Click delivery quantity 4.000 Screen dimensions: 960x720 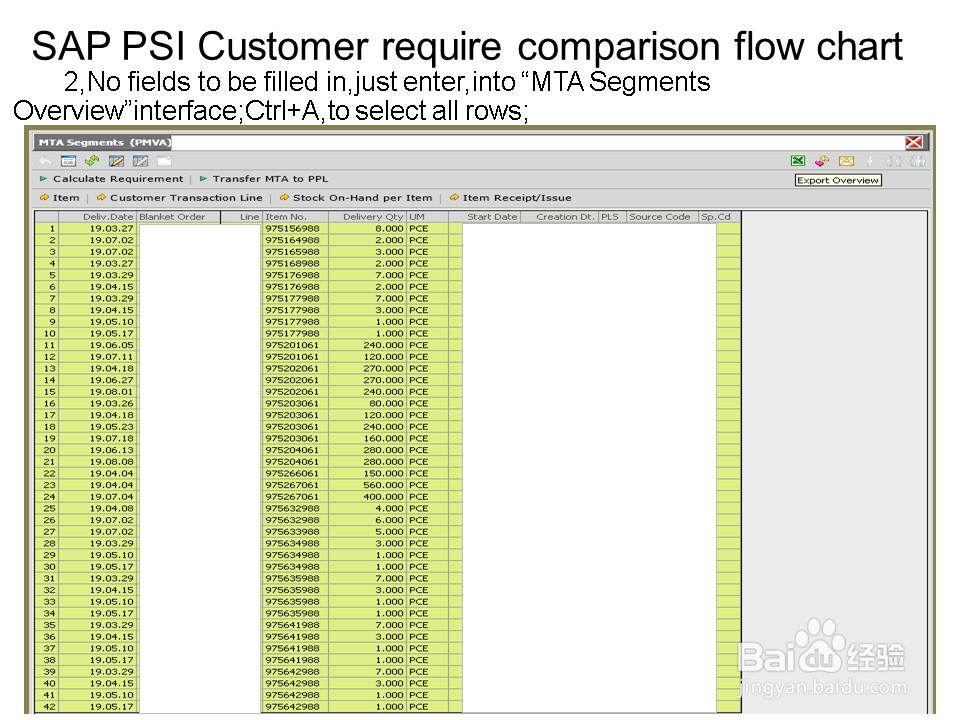[x=367, y=508]
